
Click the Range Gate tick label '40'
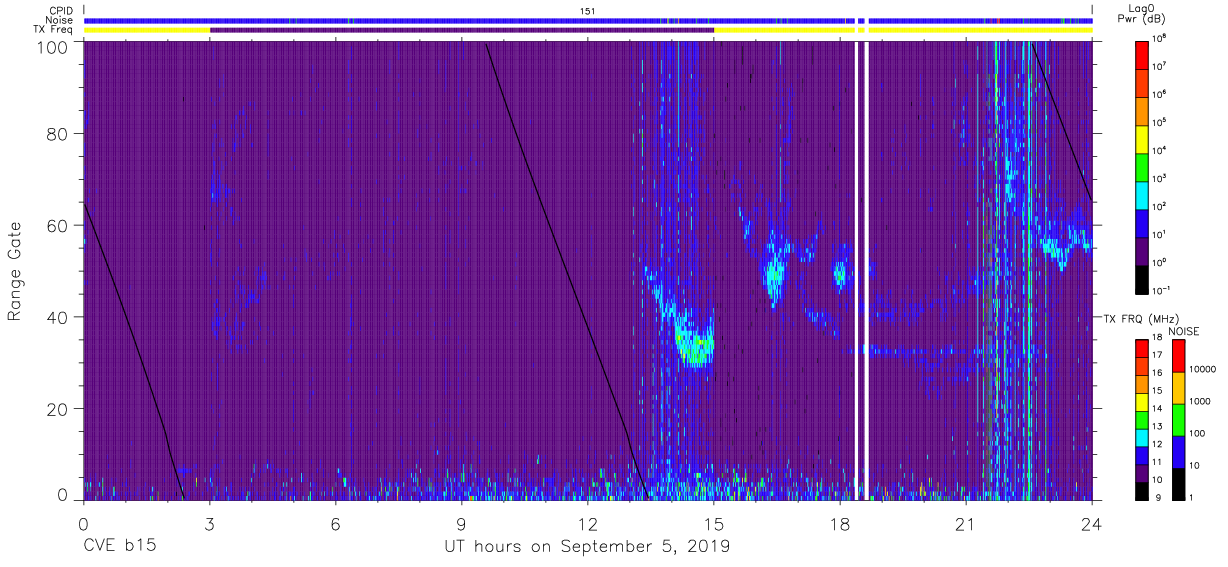(x=58, y=317)
